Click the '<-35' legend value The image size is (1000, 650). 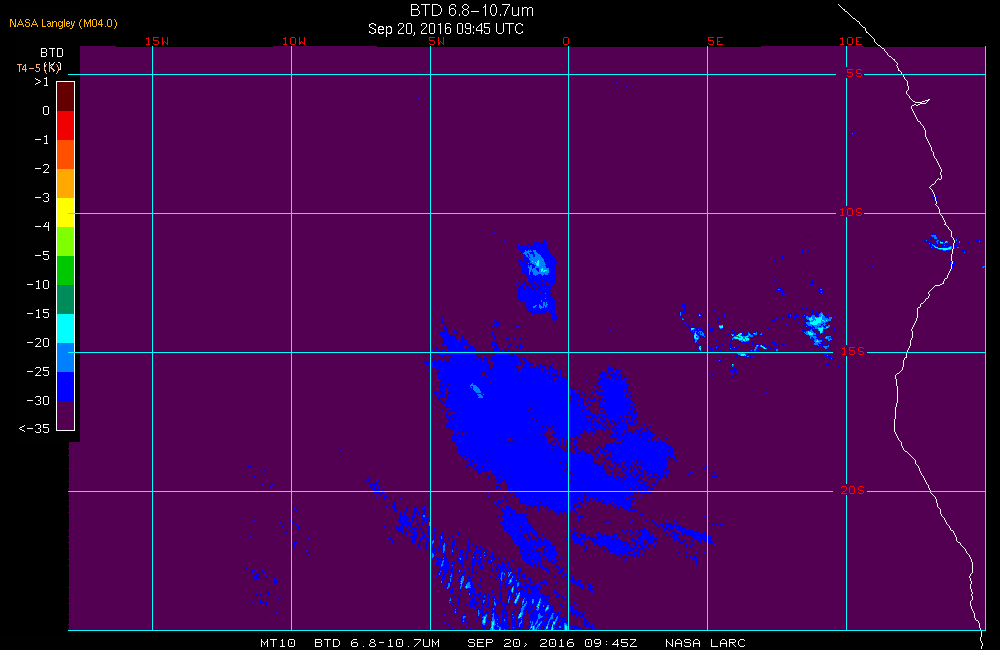(x=34, y=429)
